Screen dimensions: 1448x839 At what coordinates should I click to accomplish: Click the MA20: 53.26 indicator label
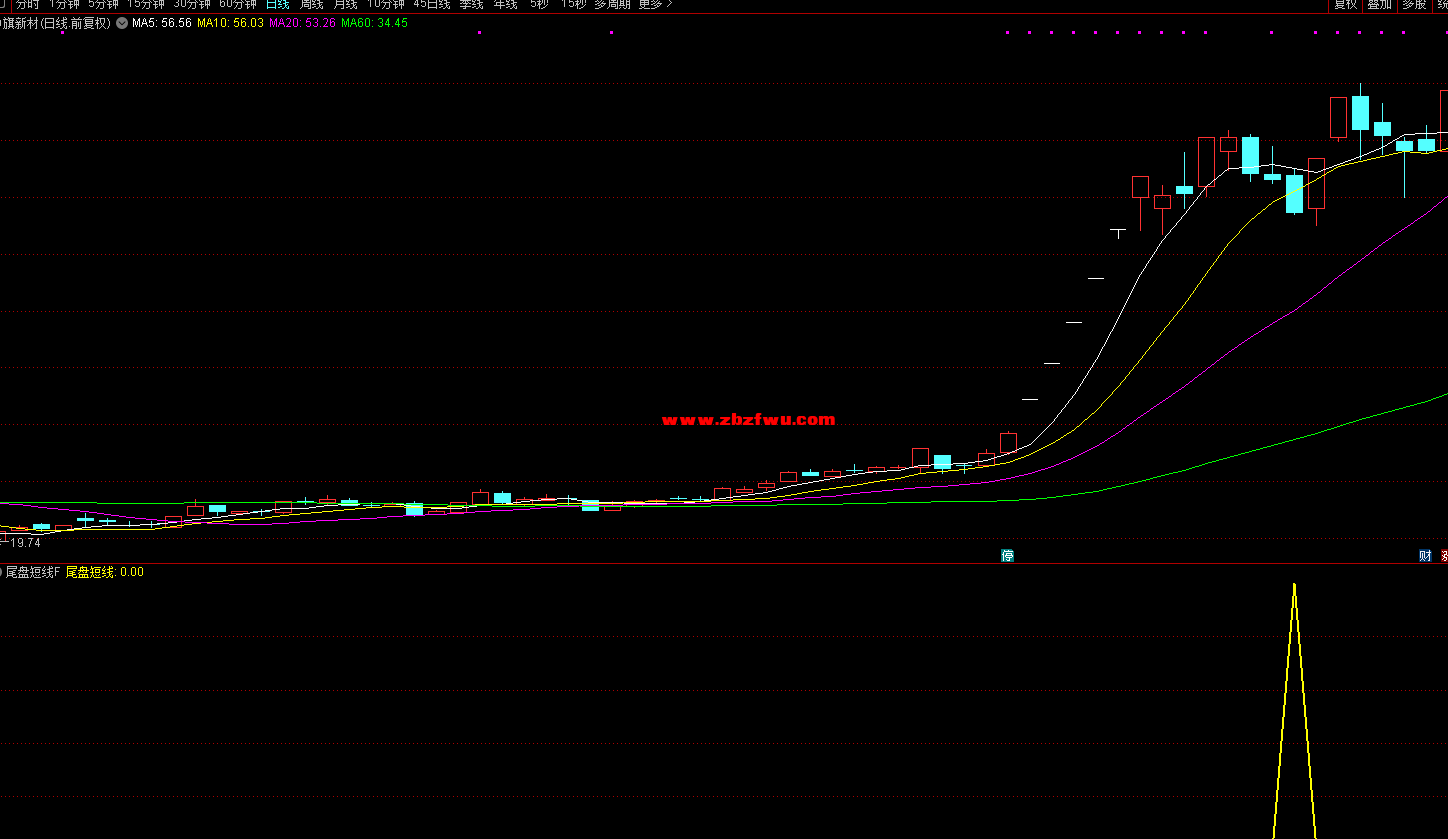point(303,23)
